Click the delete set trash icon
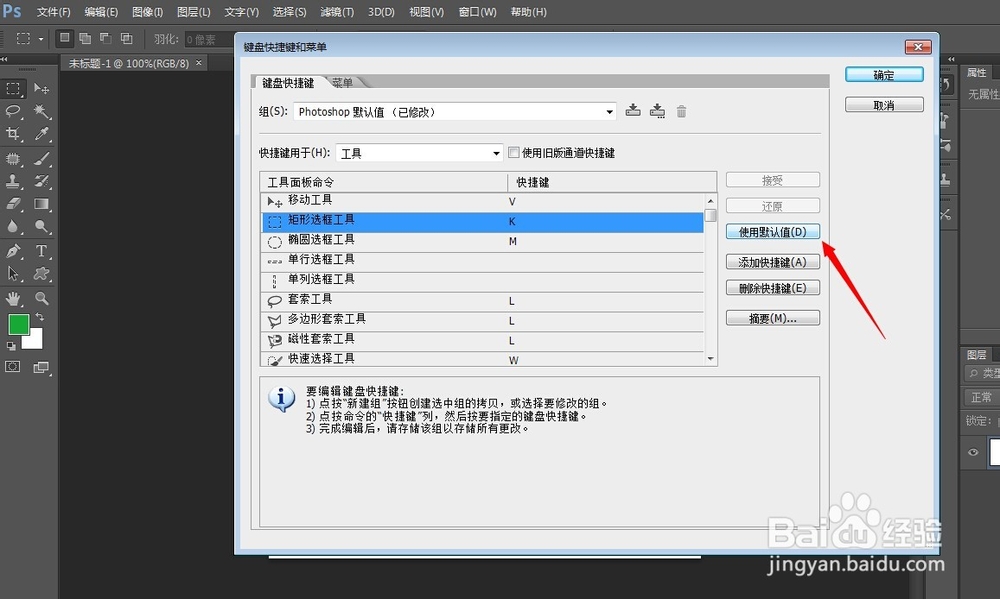The width and height of the screenshot is (1000, 599). (x=681, y=111)
